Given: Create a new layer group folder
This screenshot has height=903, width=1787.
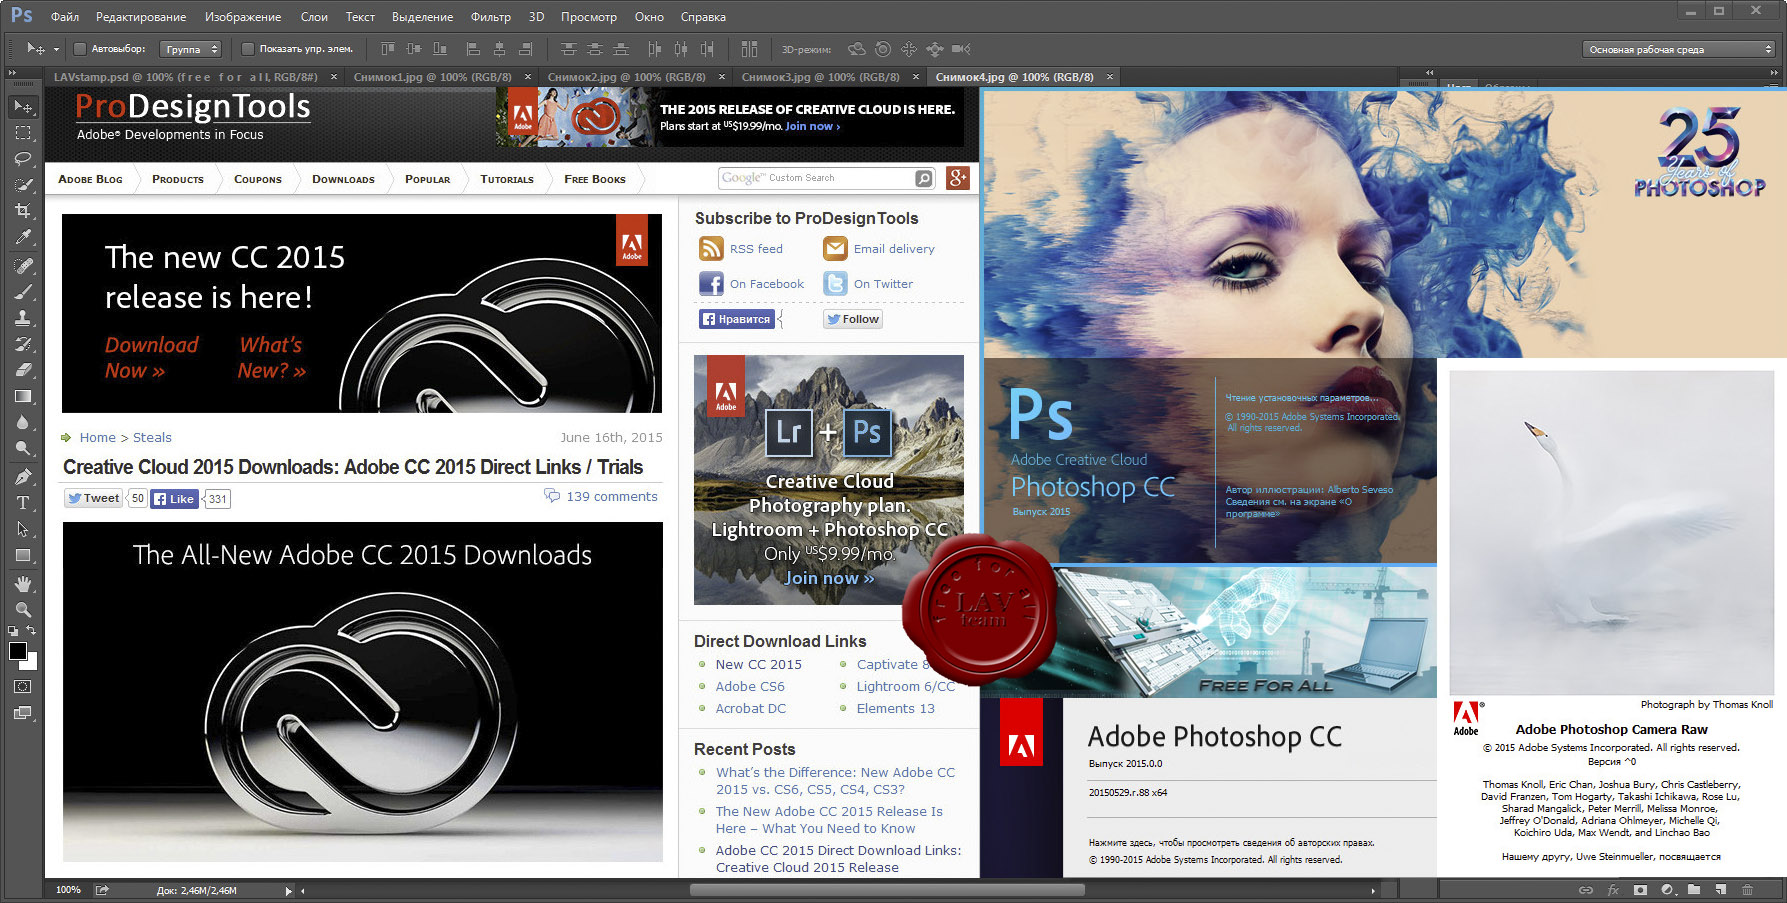Looking at the screenshot, I should (1694, 889).
